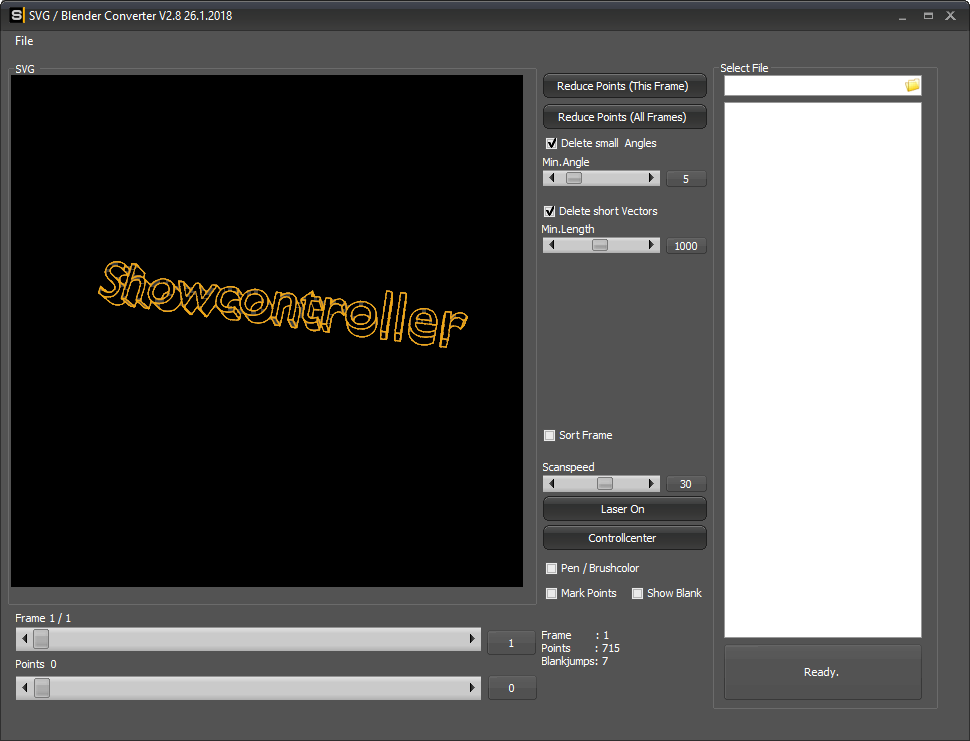Click left arrow of Frame slider
This screenshot has height=741, width=970.
[x=24, y=639]
